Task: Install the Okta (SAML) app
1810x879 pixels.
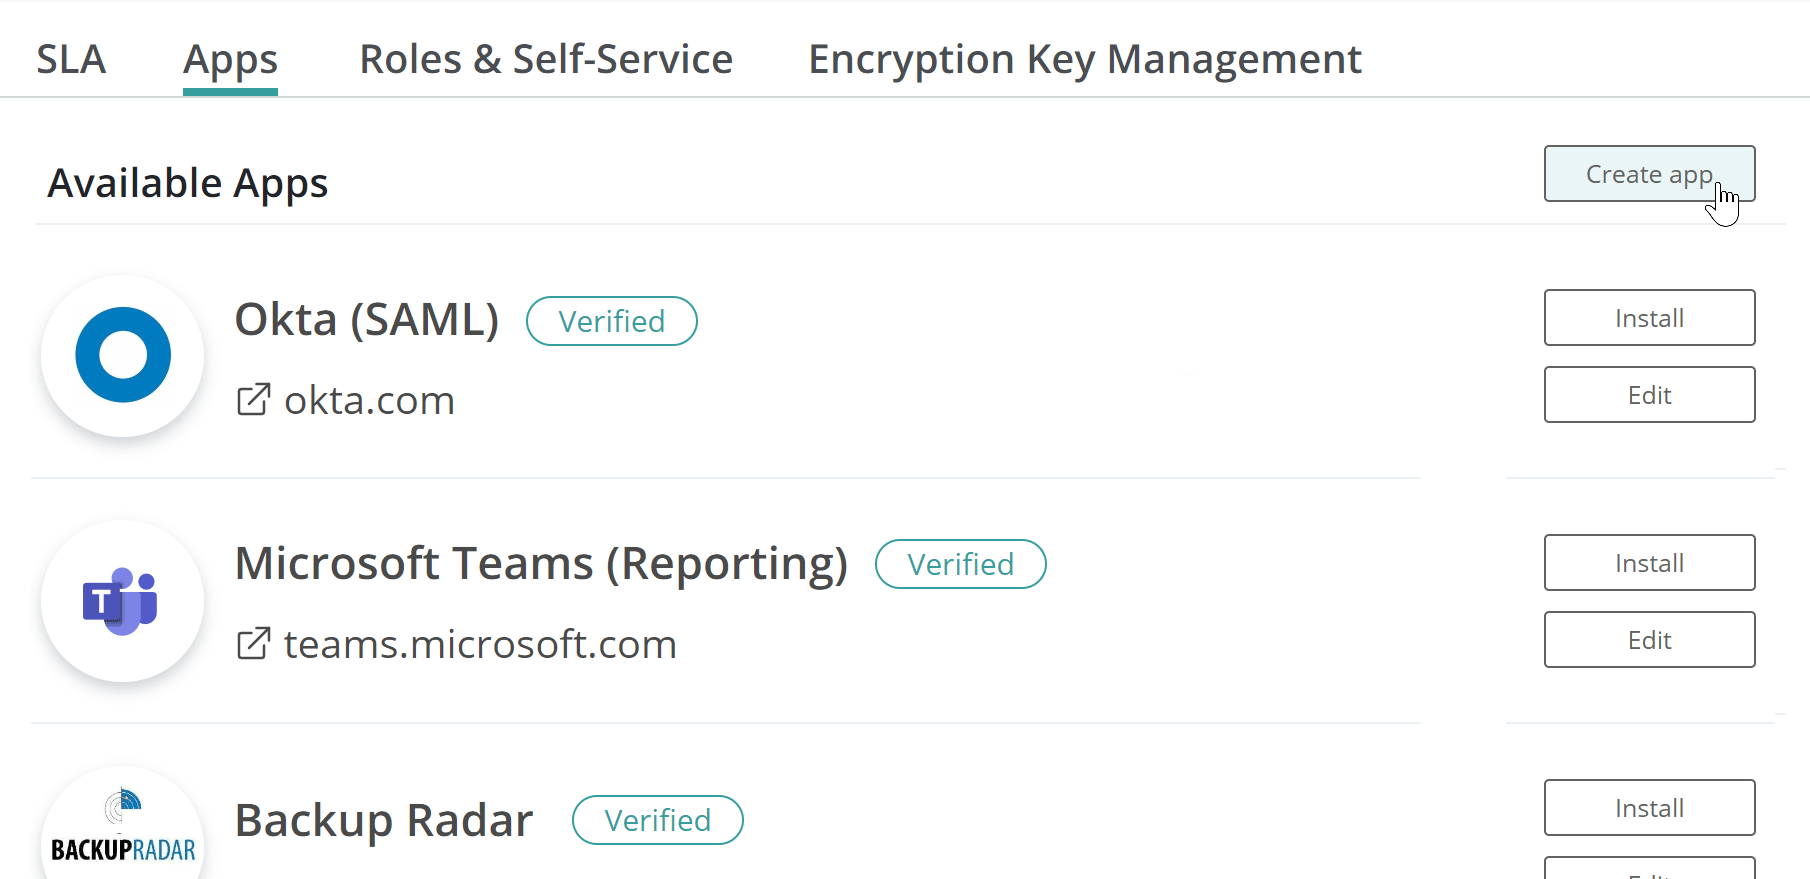Action: click(1649, 318)
